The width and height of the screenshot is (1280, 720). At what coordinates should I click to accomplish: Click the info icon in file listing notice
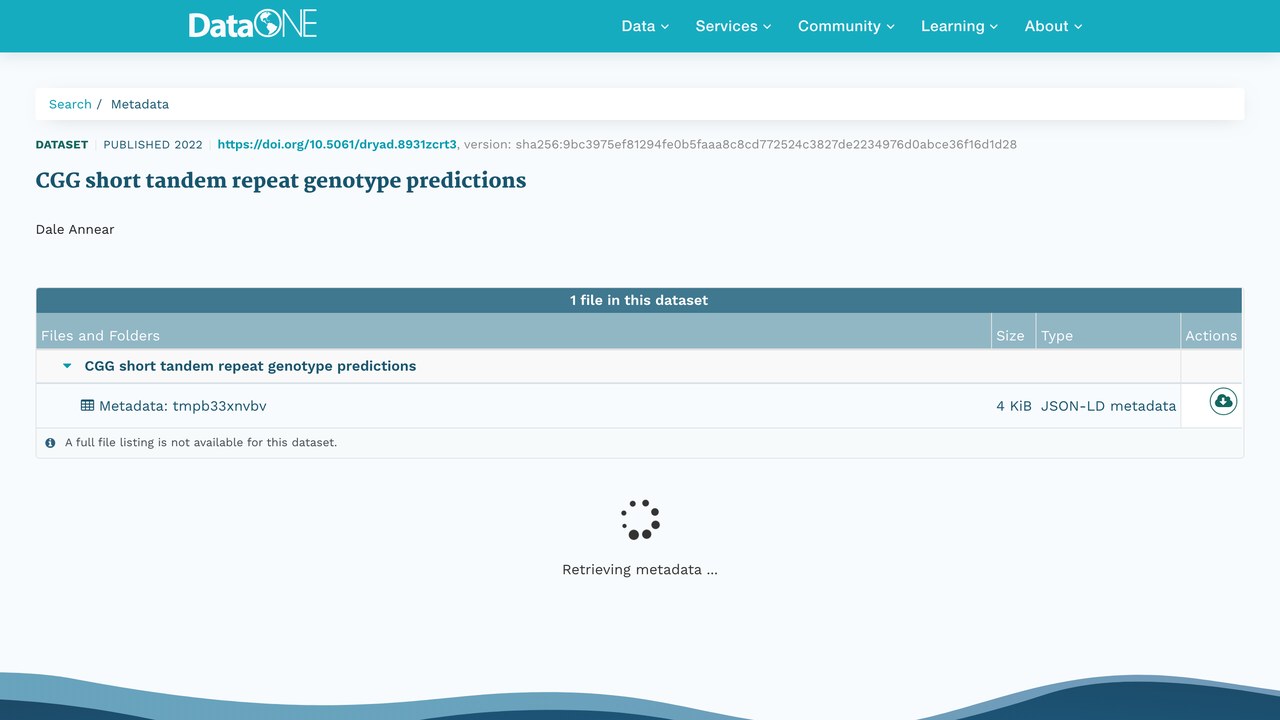pyautogui.click(x=51, y=442)
